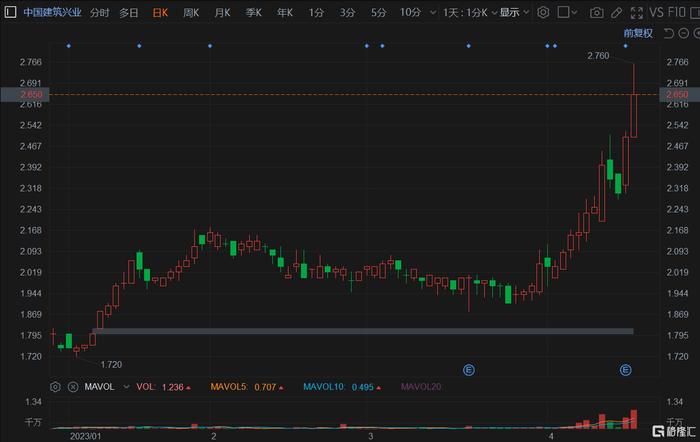Switch to the 分时 chart tab
The width and height of the screenshot is (700, 442).
click(x=99, y=13)
